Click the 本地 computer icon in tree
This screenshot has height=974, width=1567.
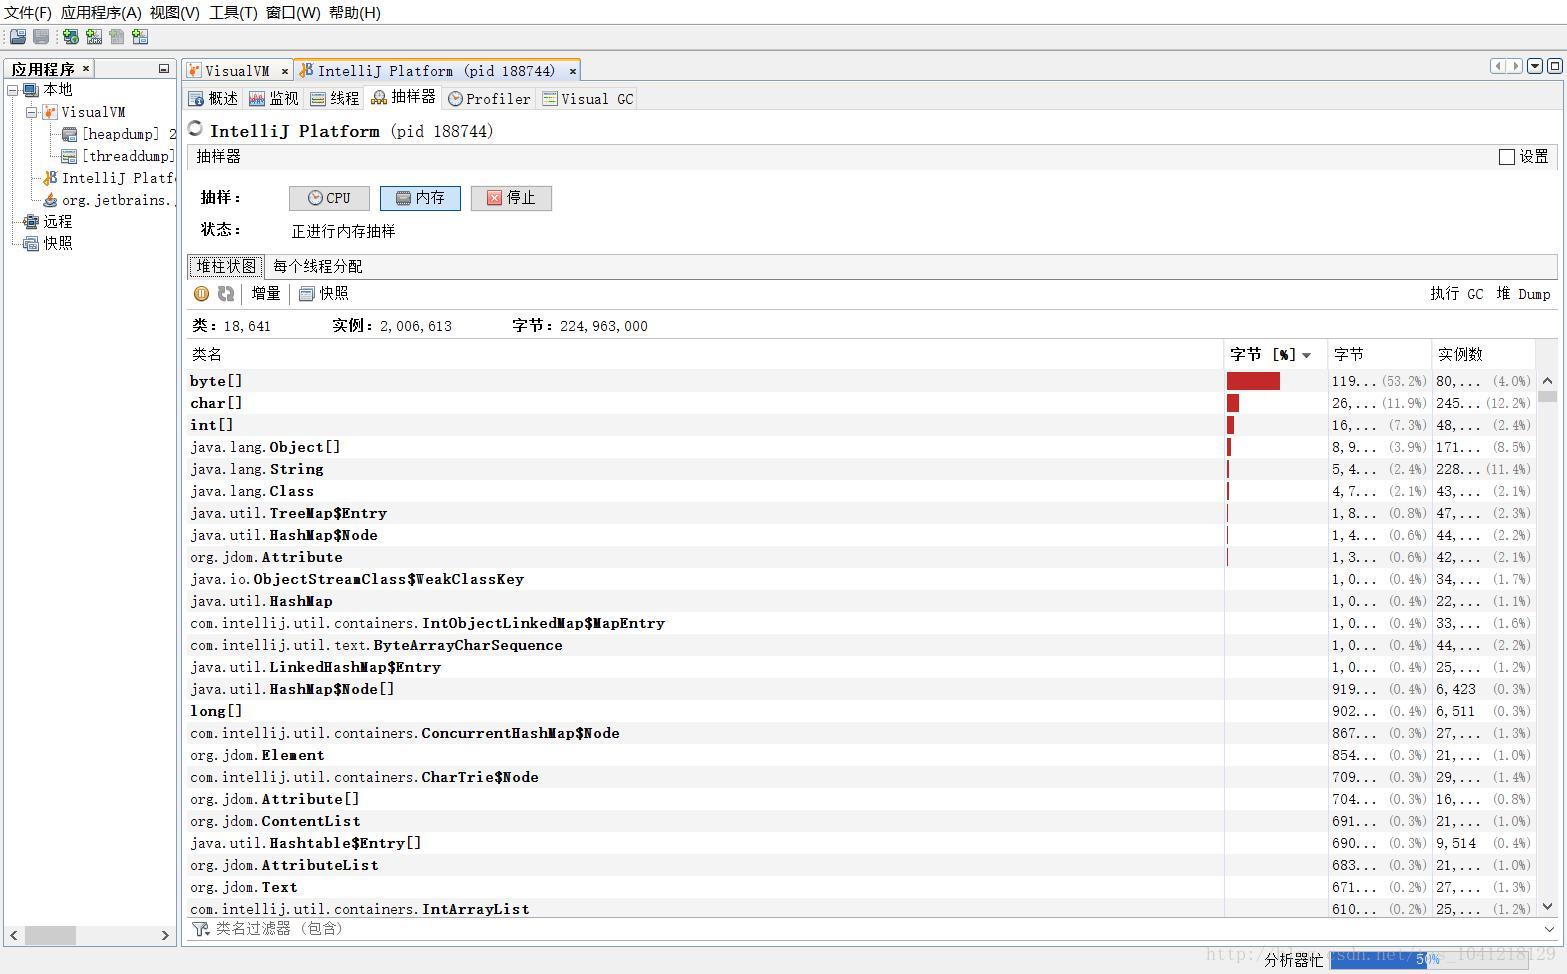(x=31, y=90)
